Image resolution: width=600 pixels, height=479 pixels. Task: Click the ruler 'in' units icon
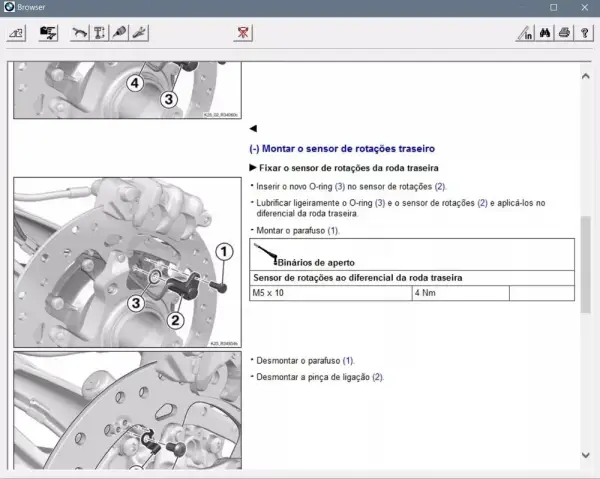click(x=525, y=33)
